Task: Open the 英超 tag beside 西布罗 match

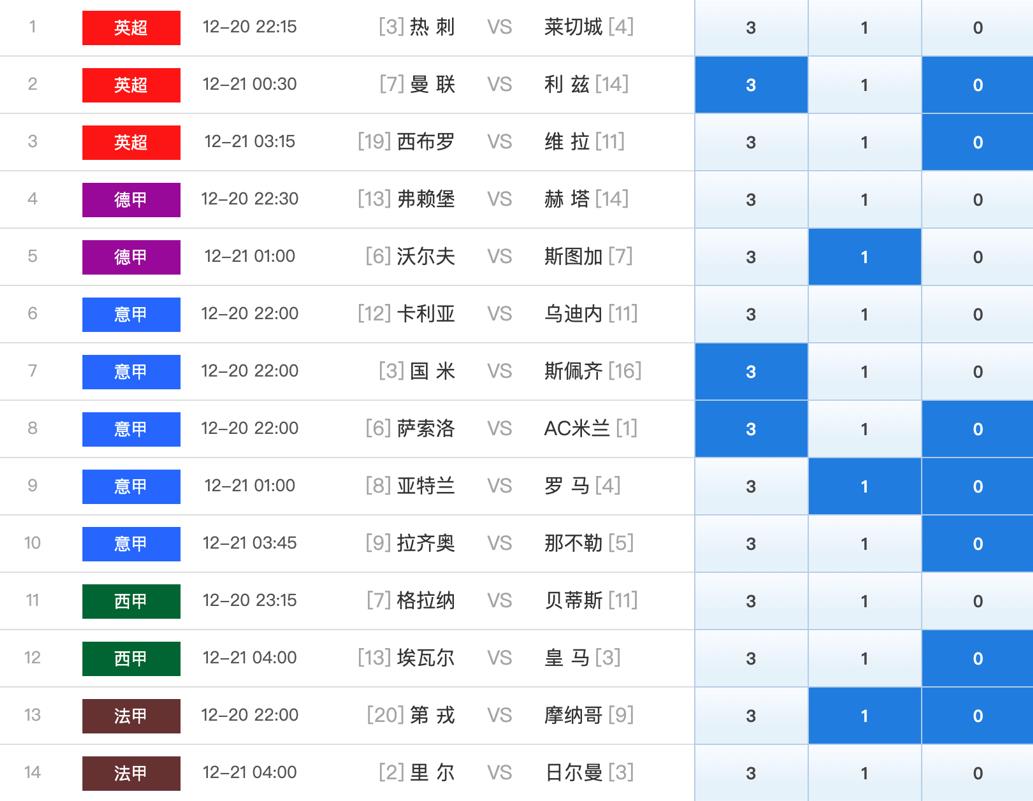Action: (131, 142)
